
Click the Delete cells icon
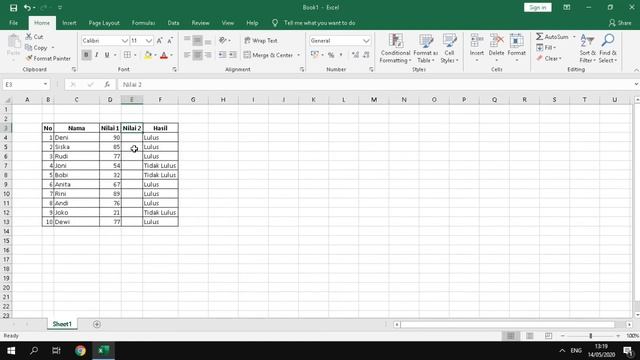tap(496, 41)
